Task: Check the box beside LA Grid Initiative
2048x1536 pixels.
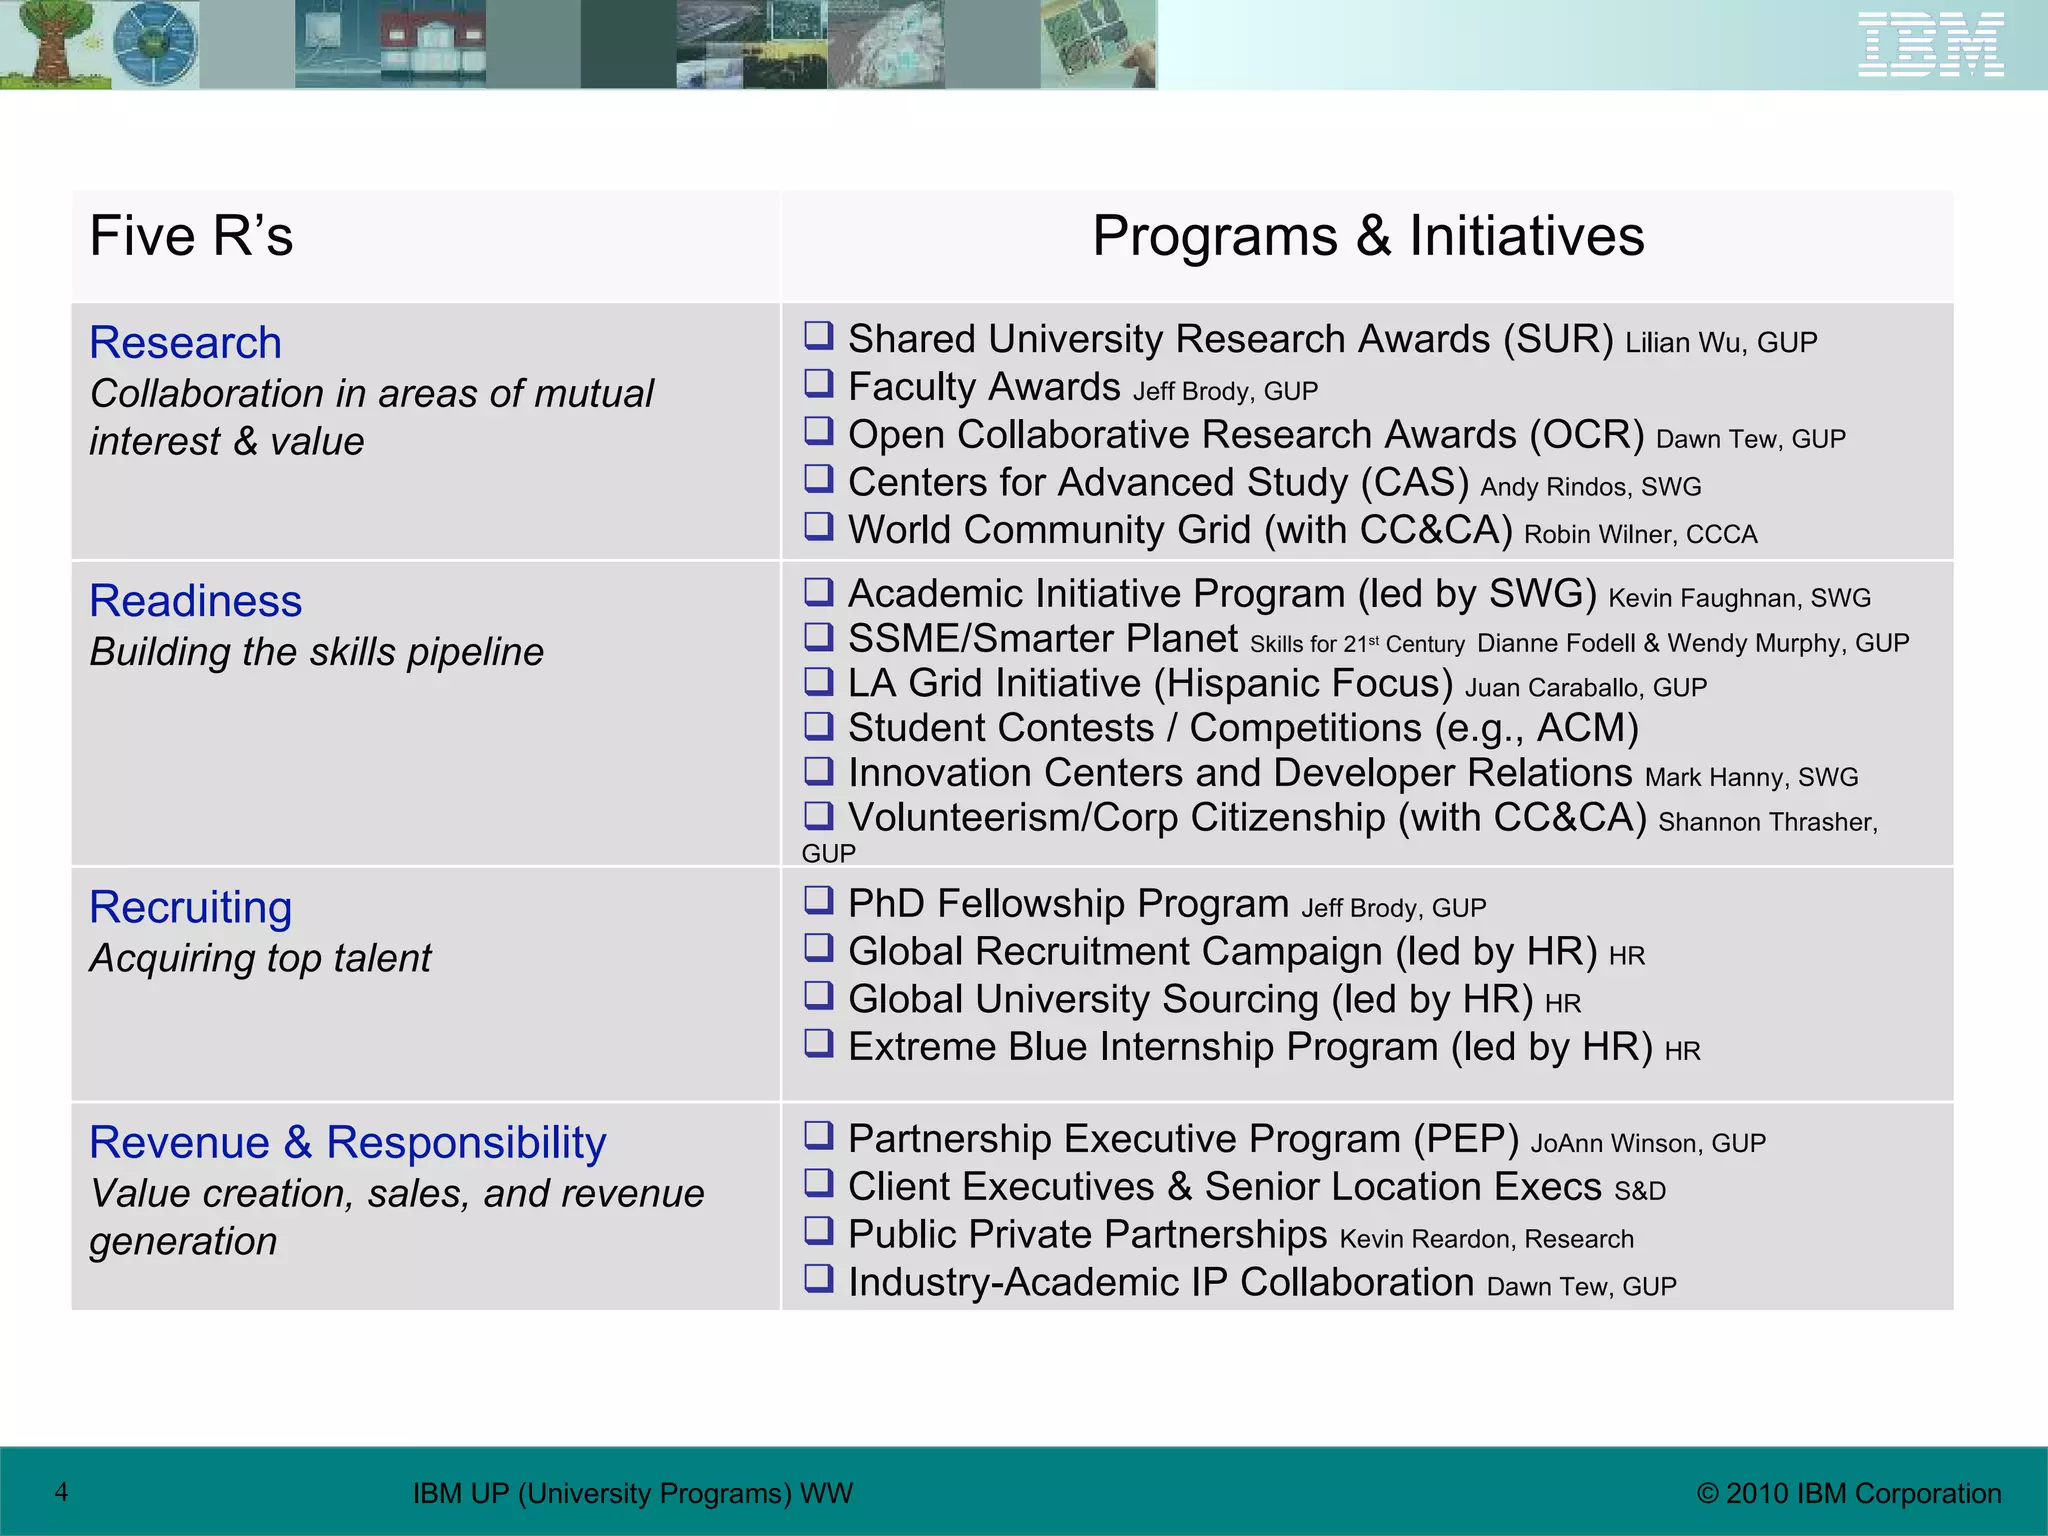Action: (x=818, y=681)
